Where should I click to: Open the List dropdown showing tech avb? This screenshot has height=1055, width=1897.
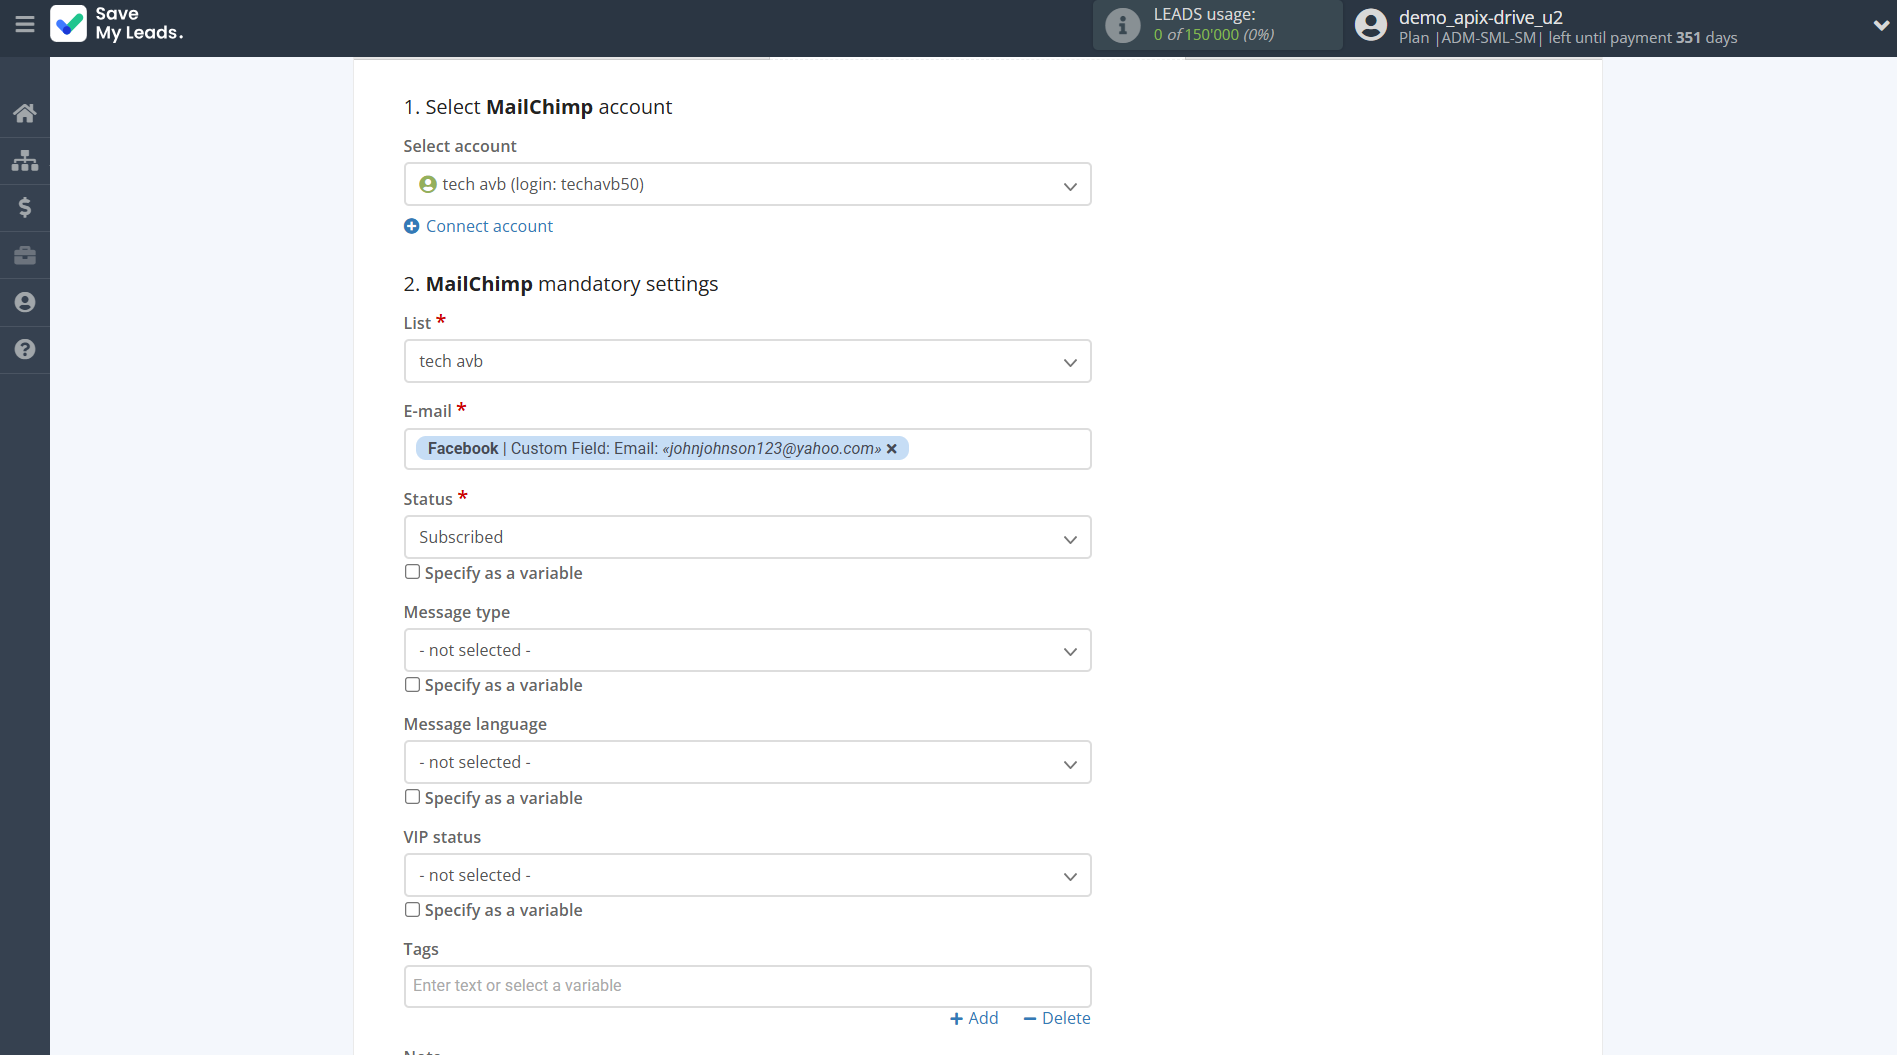tap(747, 362)
